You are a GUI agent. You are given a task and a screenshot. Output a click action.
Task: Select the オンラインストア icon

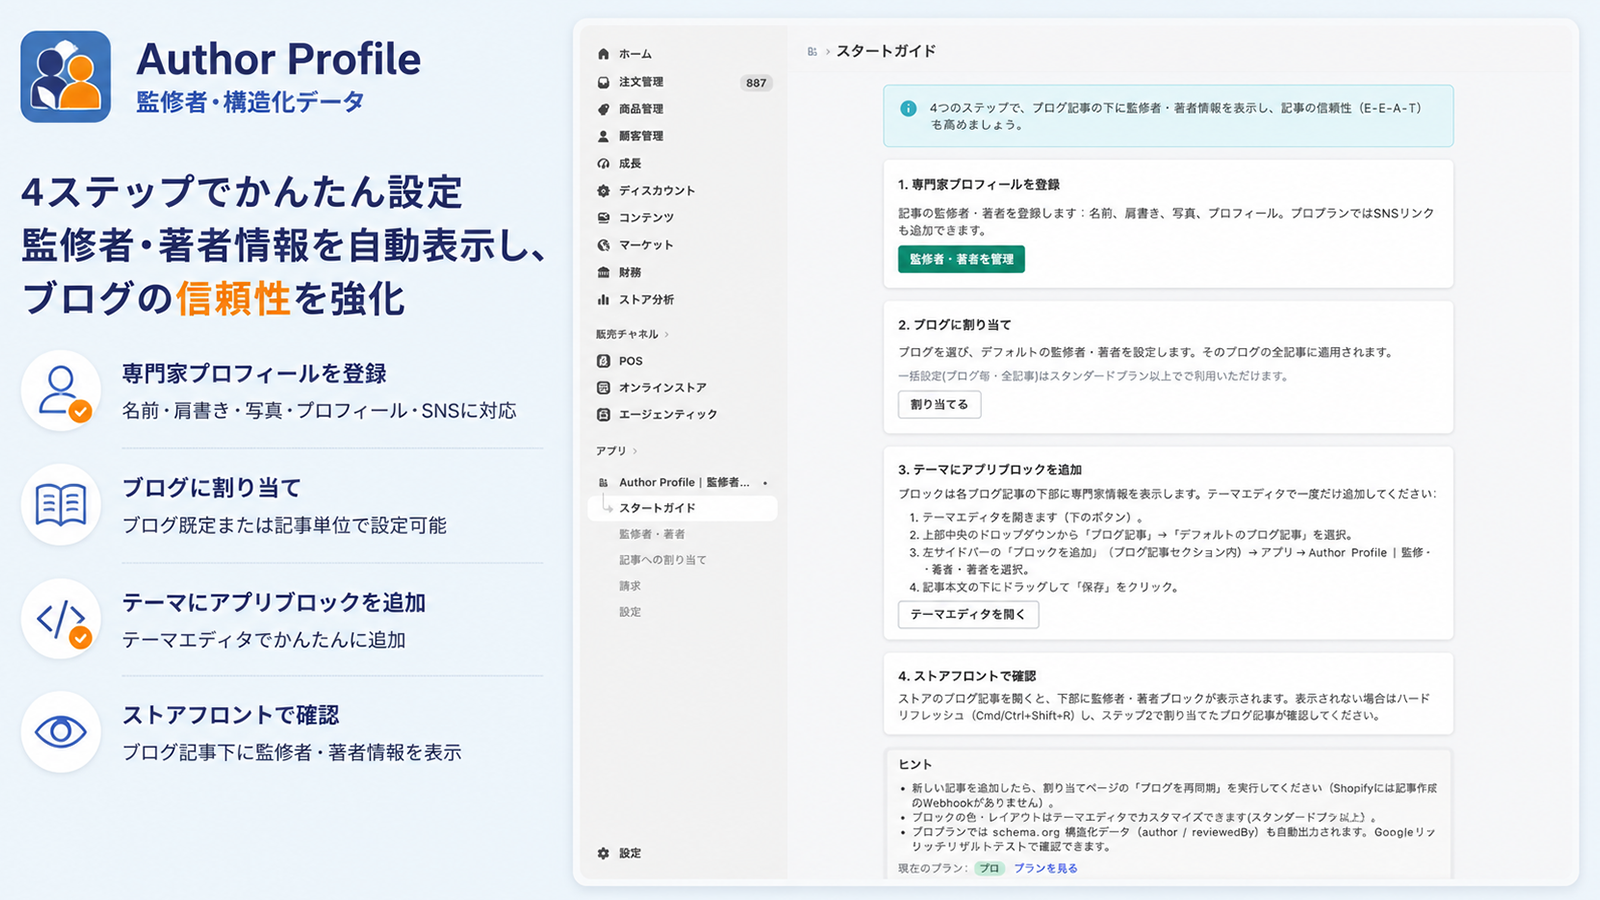tap(603, 387)
